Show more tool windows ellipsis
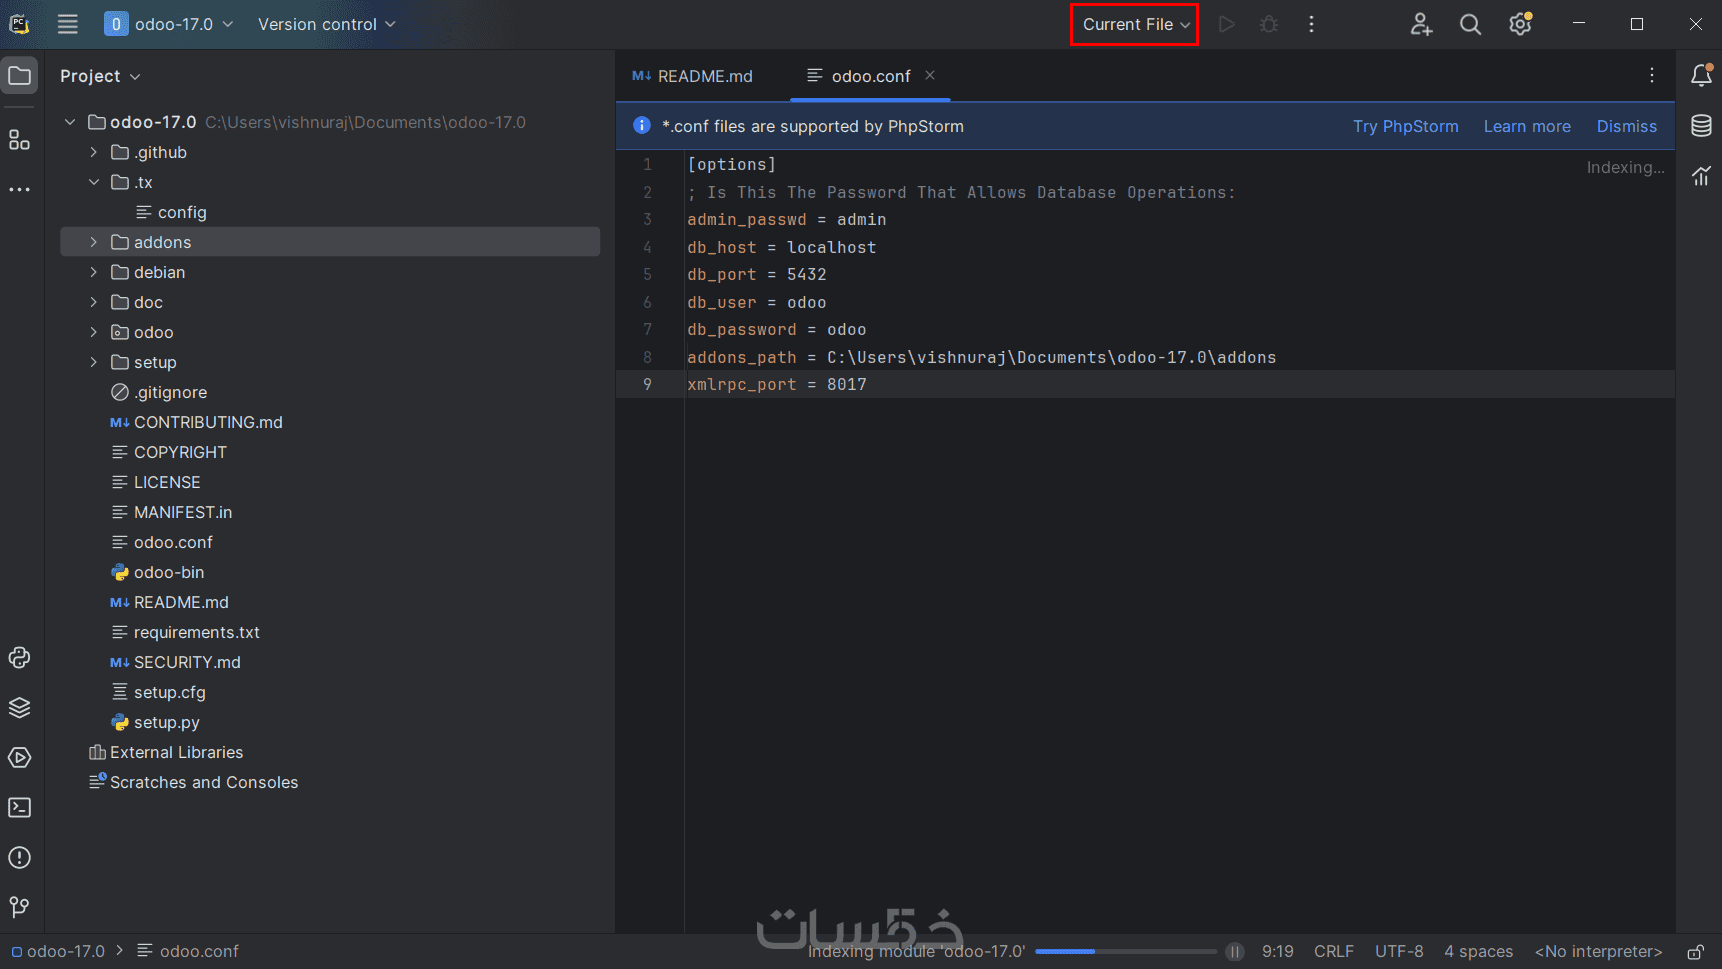The height and width of the screenshot is (969, 1722). coord(20,189)
